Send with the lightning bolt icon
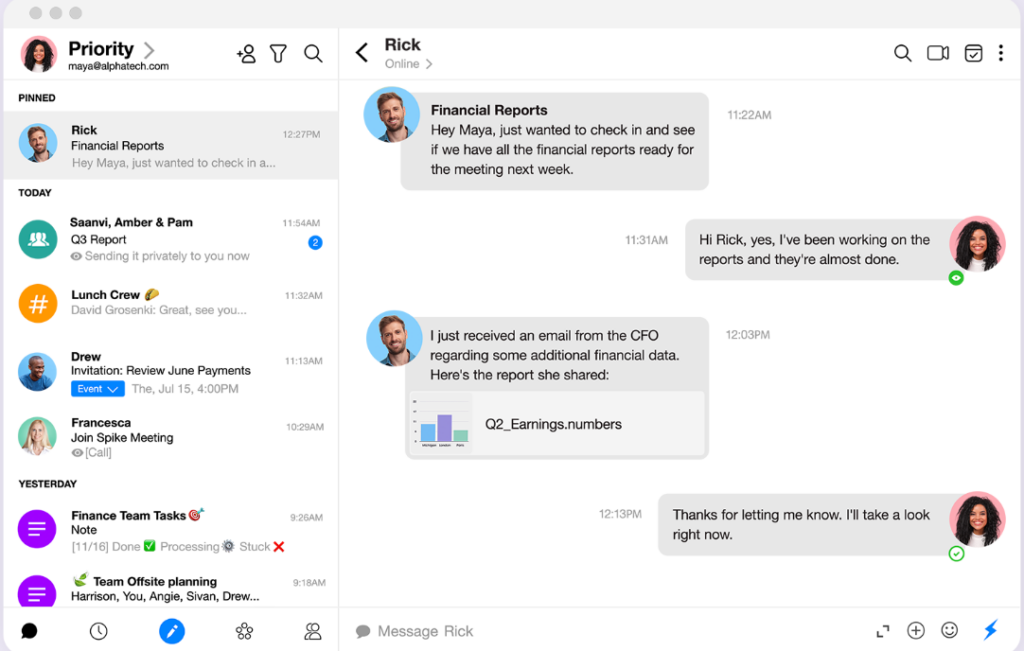Image resolution: width=1024 pixels, height=651 pixels. (991, 631)
